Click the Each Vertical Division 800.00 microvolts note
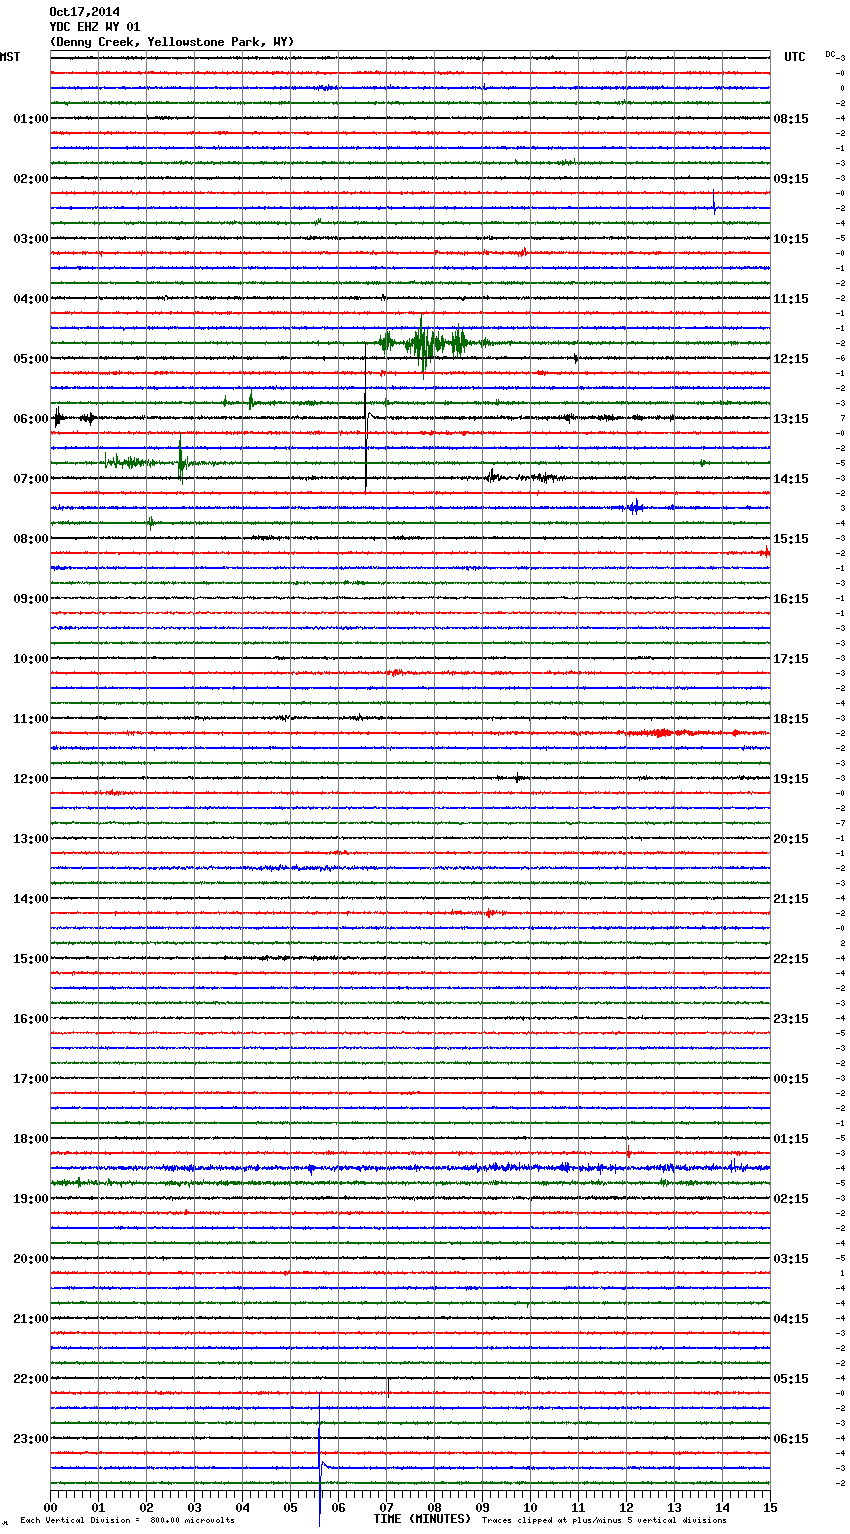Image resolution: width=850 pixels, height=1534 pixels. pos(127,1521)
